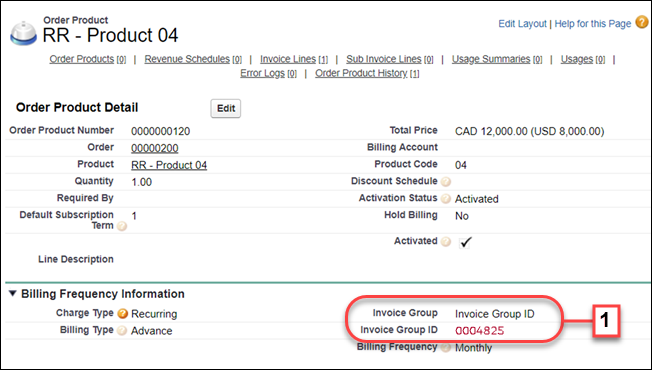Image resolution: width=652 pixels, height=370 pixels.
Task: Collapse the Billing Frequency Information section
Action: pyautogui.click(x=13, y=294)
